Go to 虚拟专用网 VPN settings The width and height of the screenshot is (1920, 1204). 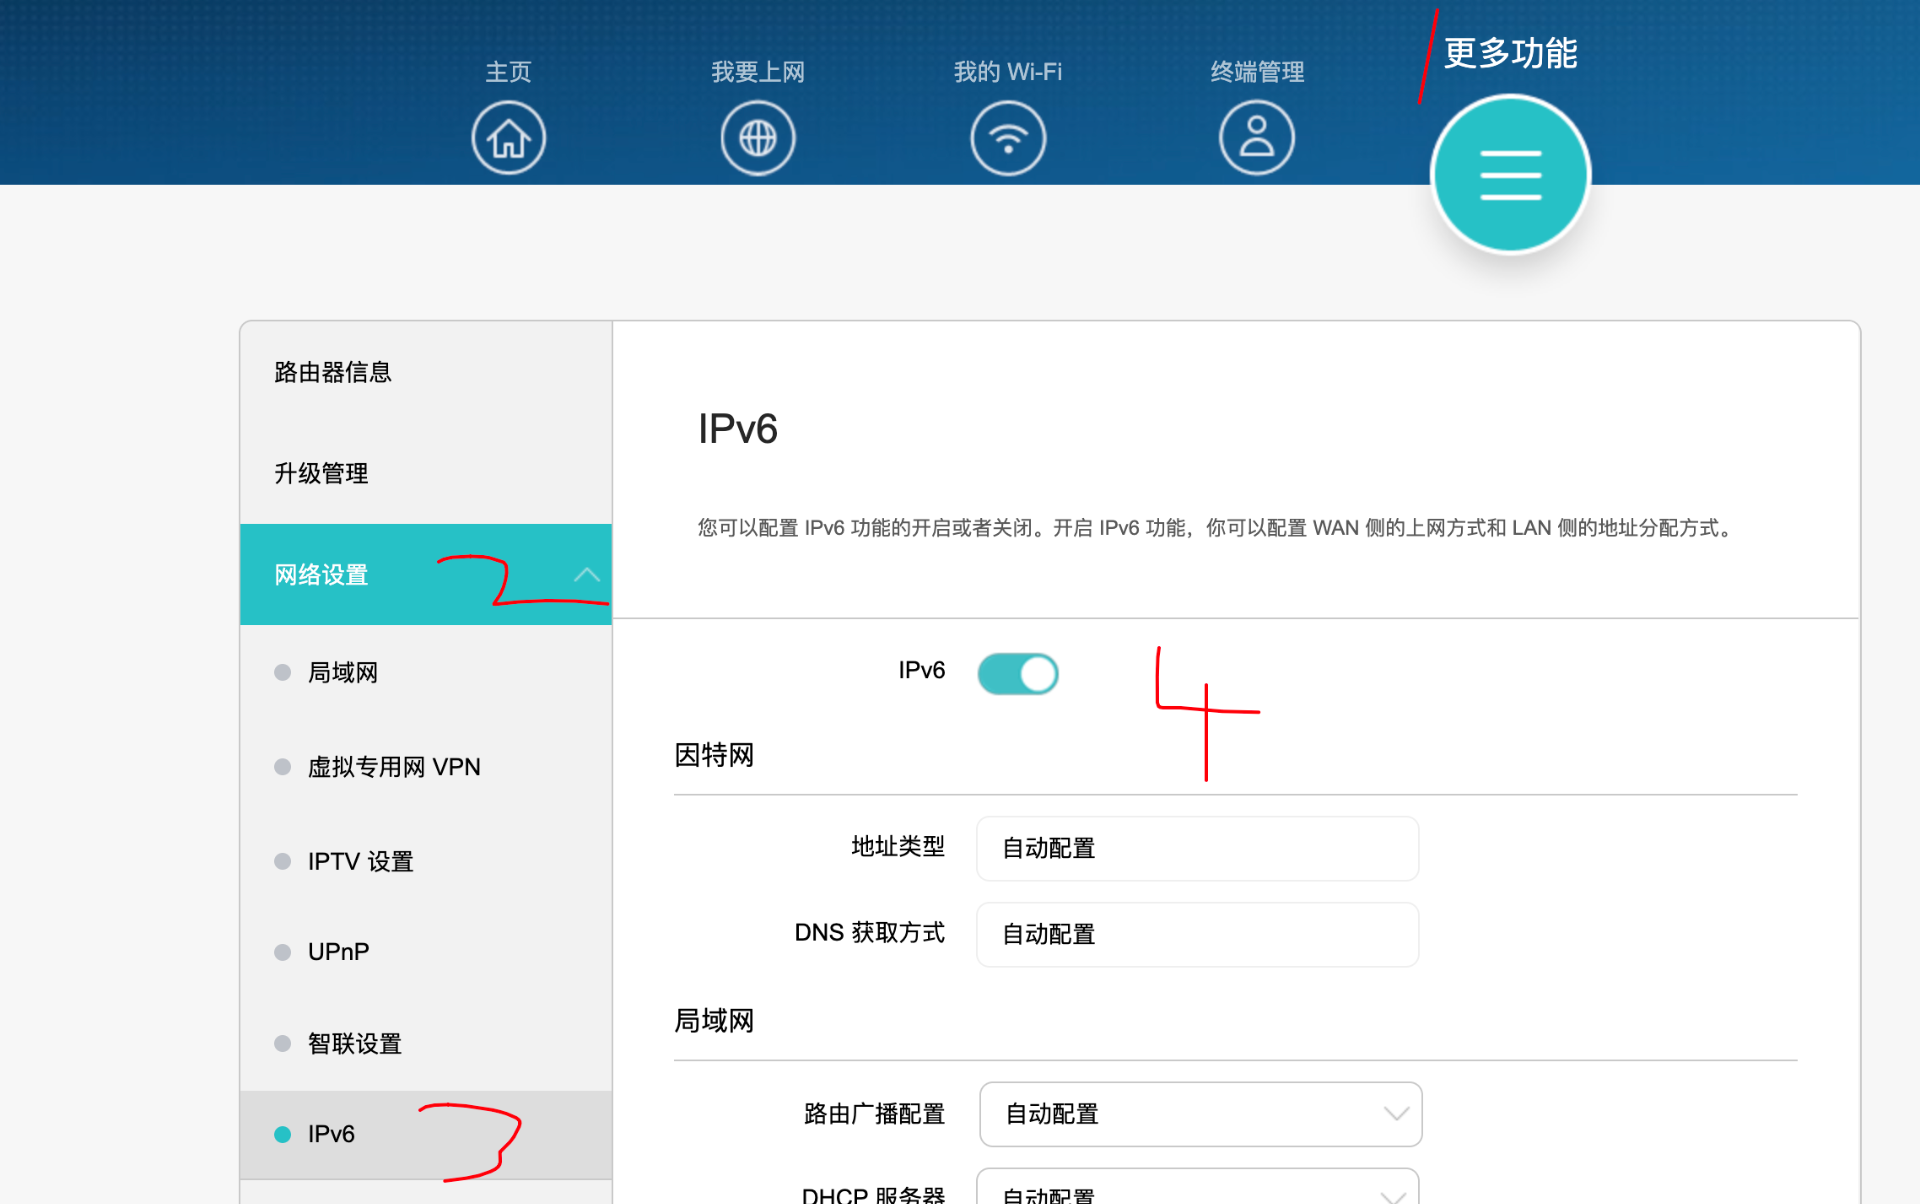pos(393,767)
